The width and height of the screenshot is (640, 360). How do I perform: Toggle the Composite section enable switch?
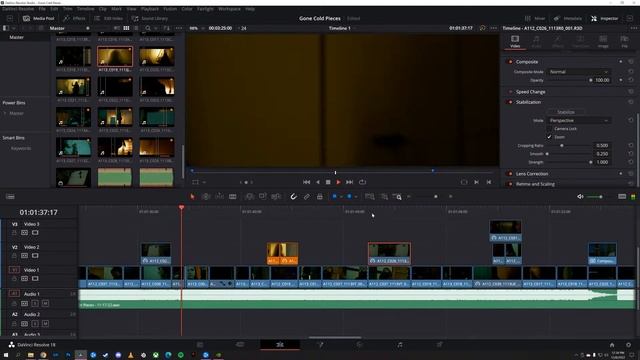510,62
